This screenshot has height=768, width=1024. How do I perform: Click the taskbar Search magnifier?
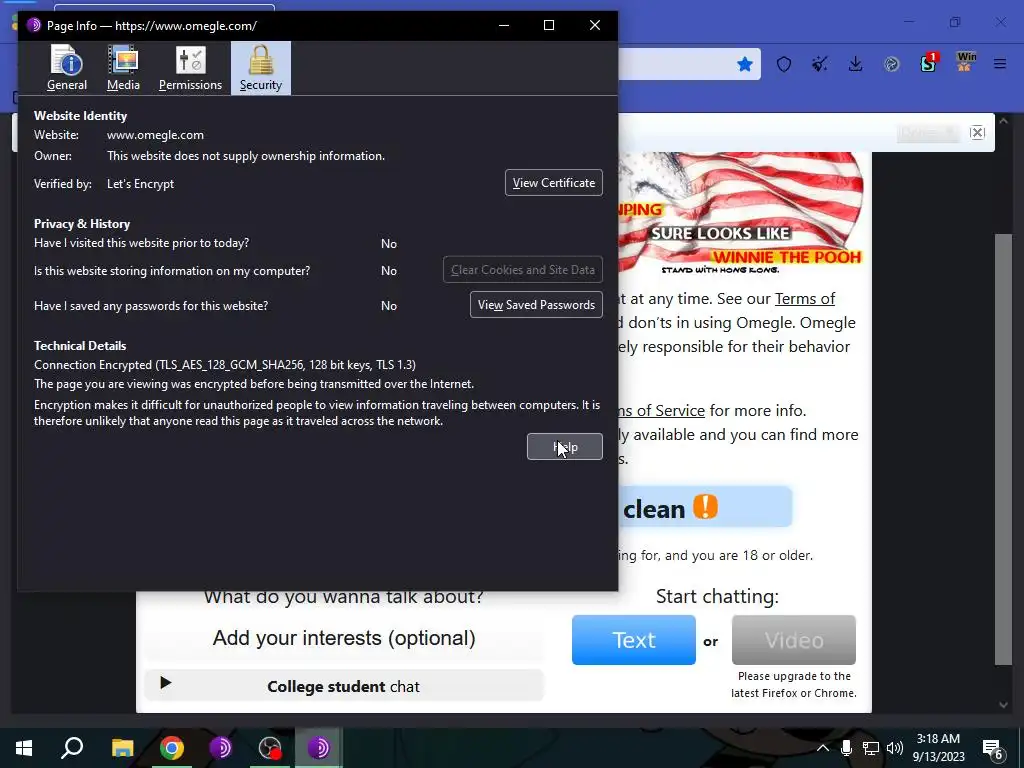[72, 748]
